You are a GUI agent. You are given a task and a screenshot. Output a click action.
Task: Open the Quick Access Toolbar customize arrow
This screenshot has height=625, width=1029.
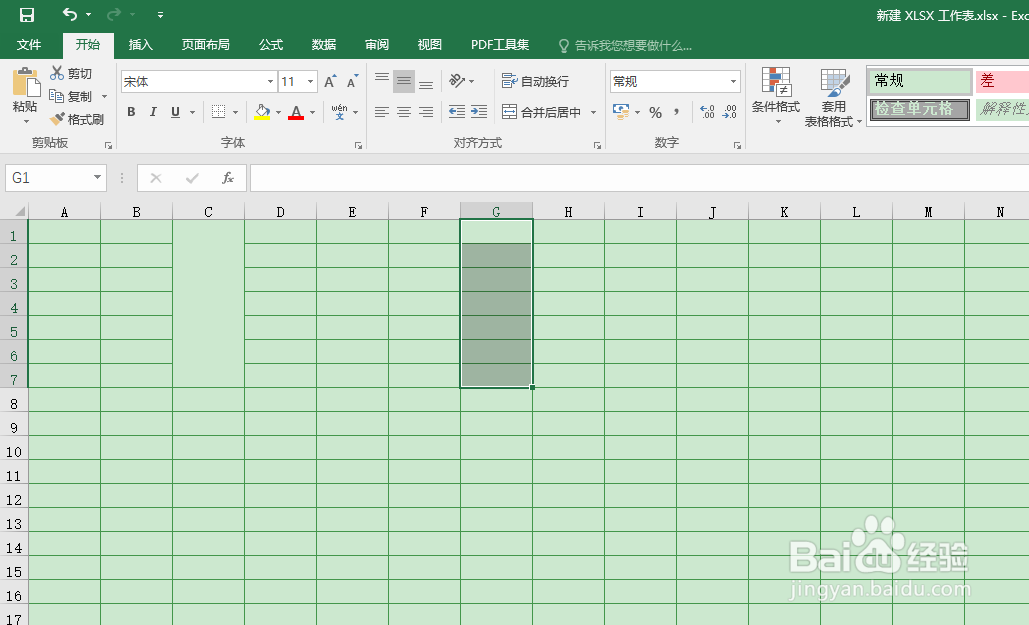[161, 14]
